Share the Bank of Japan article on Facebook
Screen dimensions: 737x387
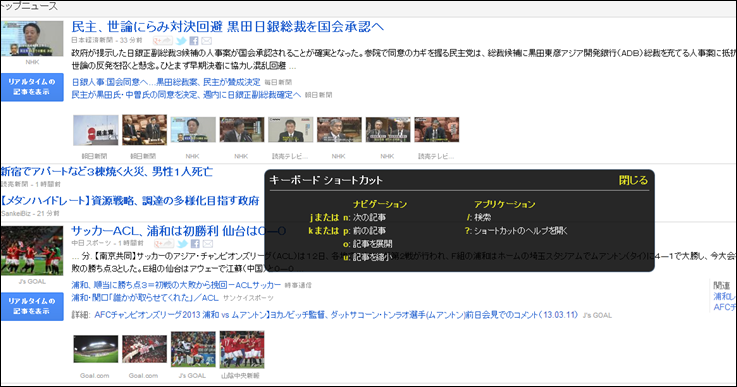194,41
